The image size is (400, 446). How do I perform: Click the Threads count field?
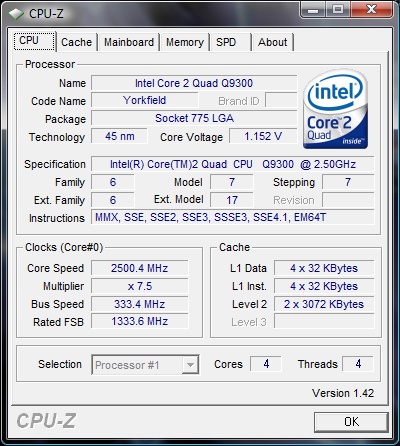[358, 364]
